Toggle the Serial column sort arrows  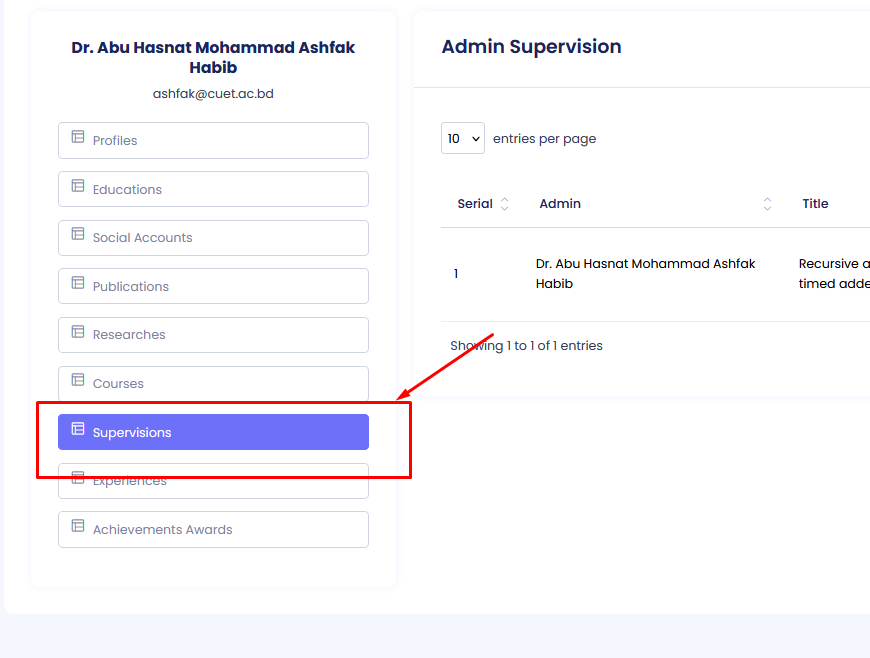(x=504, y=204)
